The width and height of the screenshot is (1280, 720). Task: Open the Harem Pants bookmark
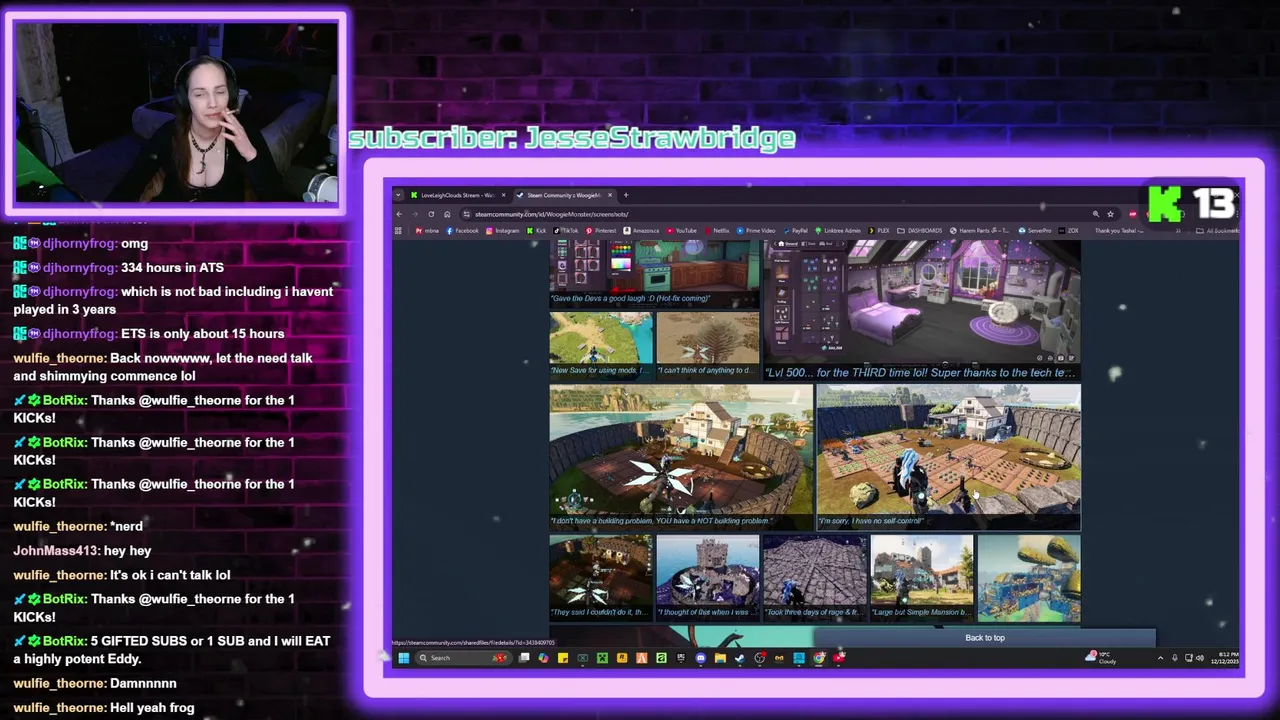(x=980, y=231)
